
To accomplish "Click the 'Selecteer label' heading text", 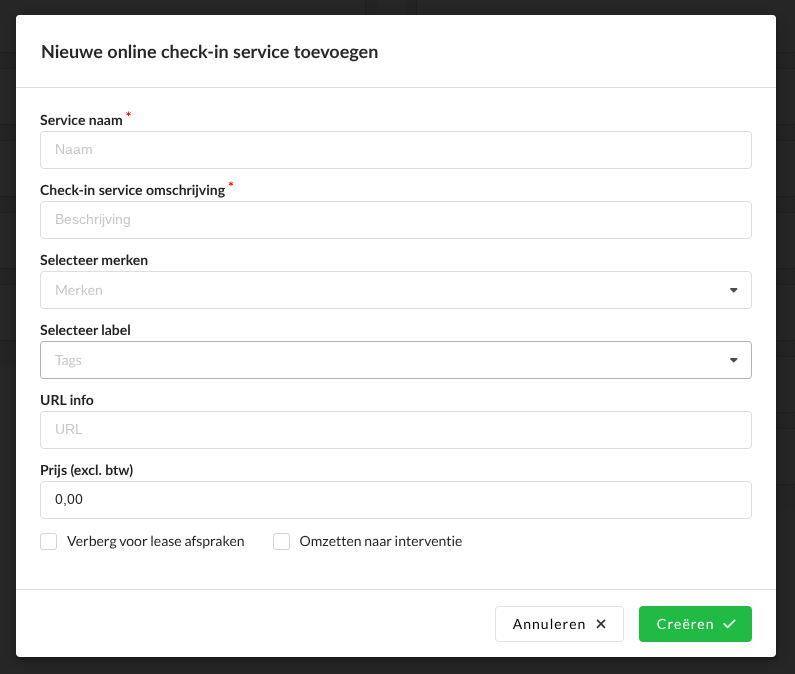I will (x=85, y=330).
